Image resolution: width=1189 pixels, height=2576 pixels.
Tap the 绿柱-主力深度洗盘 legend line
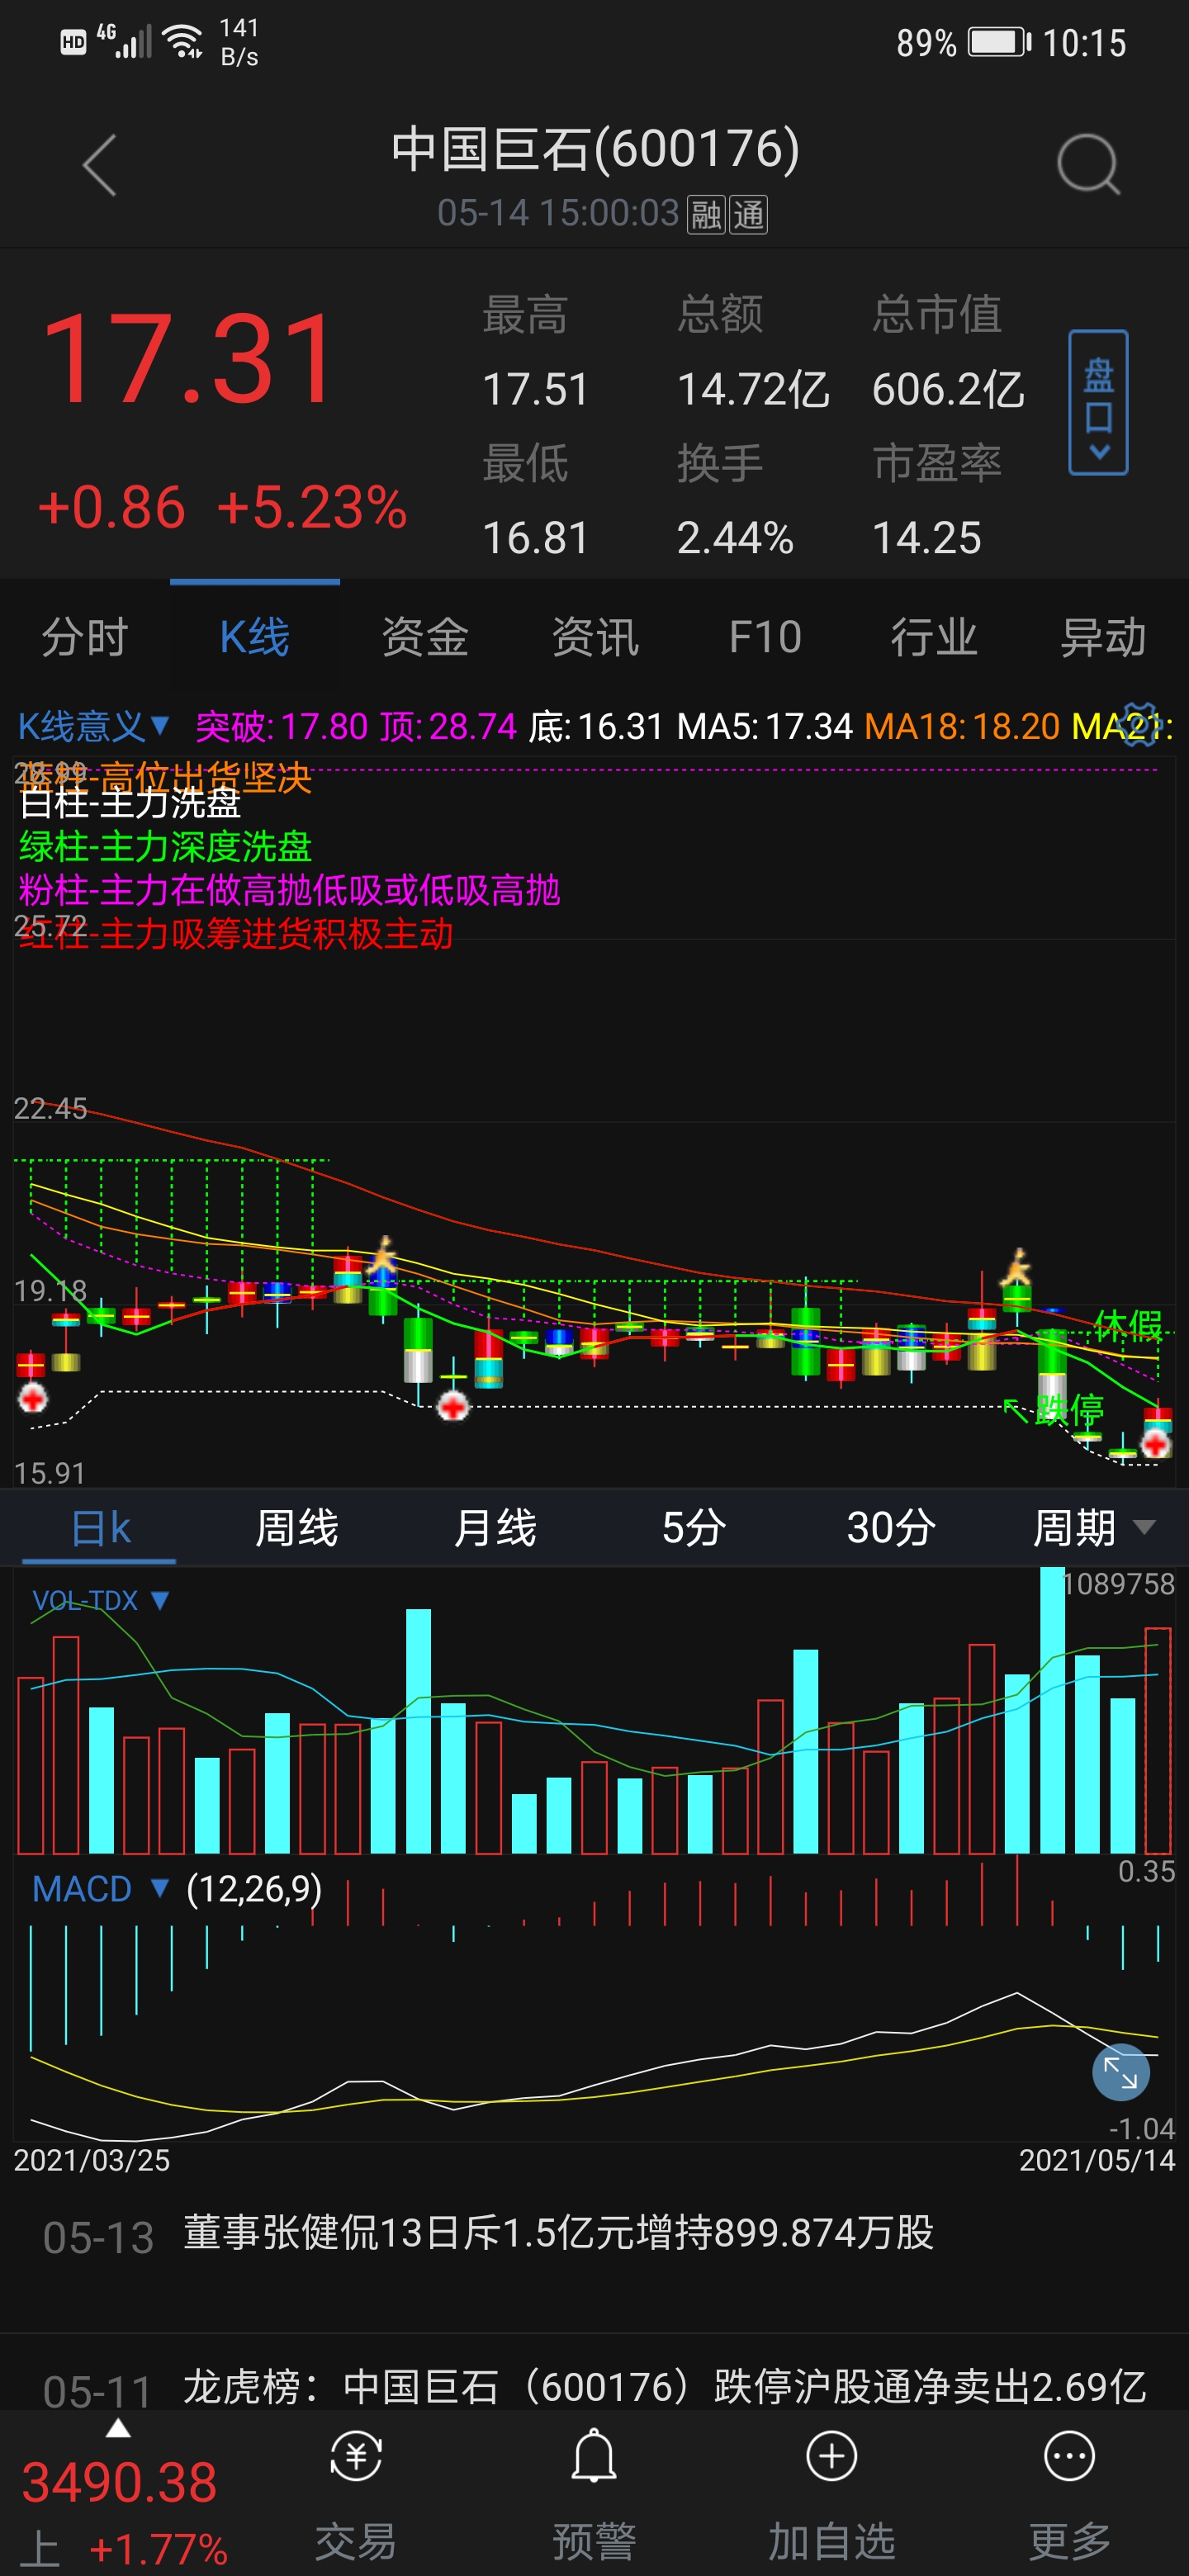coord(166,846)
